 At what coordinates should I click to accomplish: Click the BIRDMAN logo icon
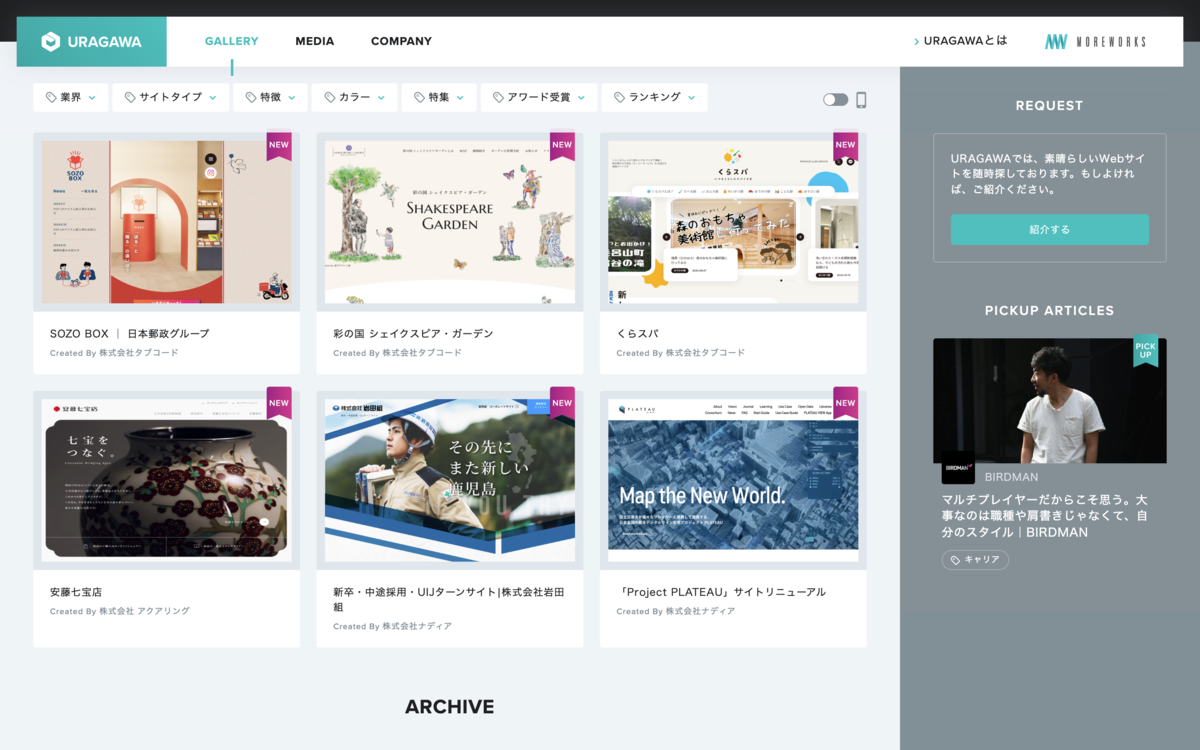(958, 467)
